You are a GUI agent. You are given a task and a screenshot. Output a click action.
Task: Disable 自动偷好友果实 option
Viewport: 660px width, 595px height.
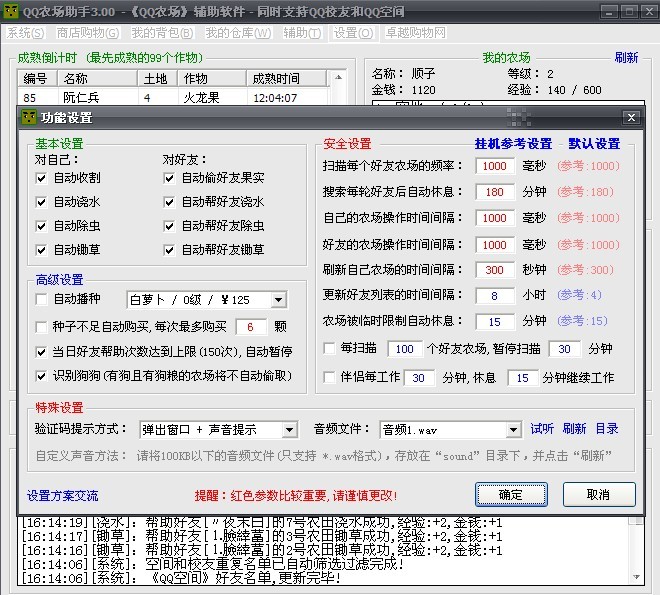[x=169, y=178]
